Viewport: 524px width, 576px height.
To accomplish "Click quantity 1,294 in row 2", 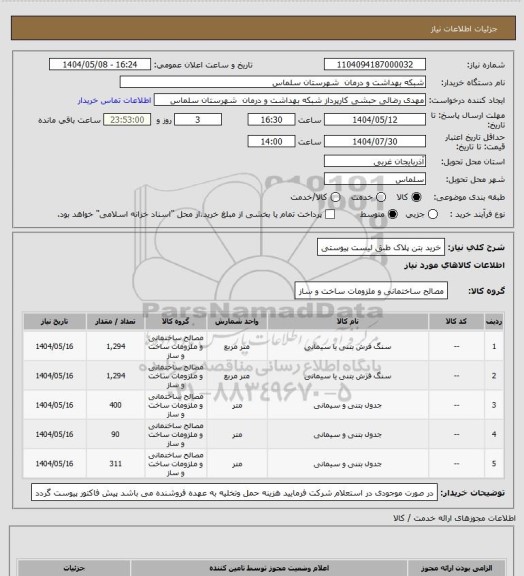I will tap(116, 376).
